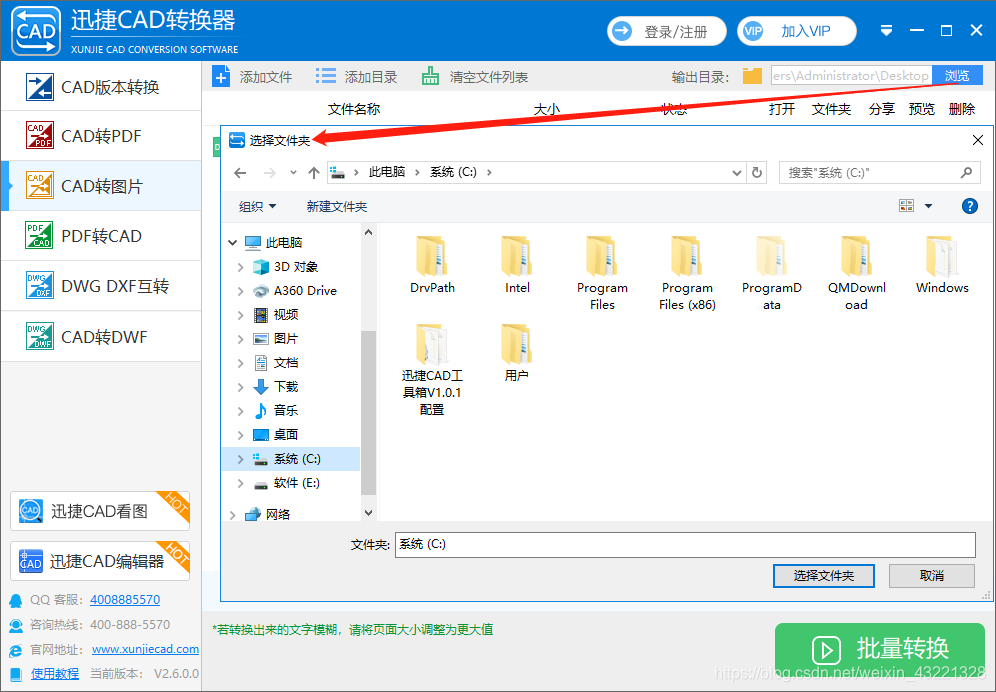Select the Intel folder
The height and width of the screenshot is (692, 996).
[x=517, y=264]
